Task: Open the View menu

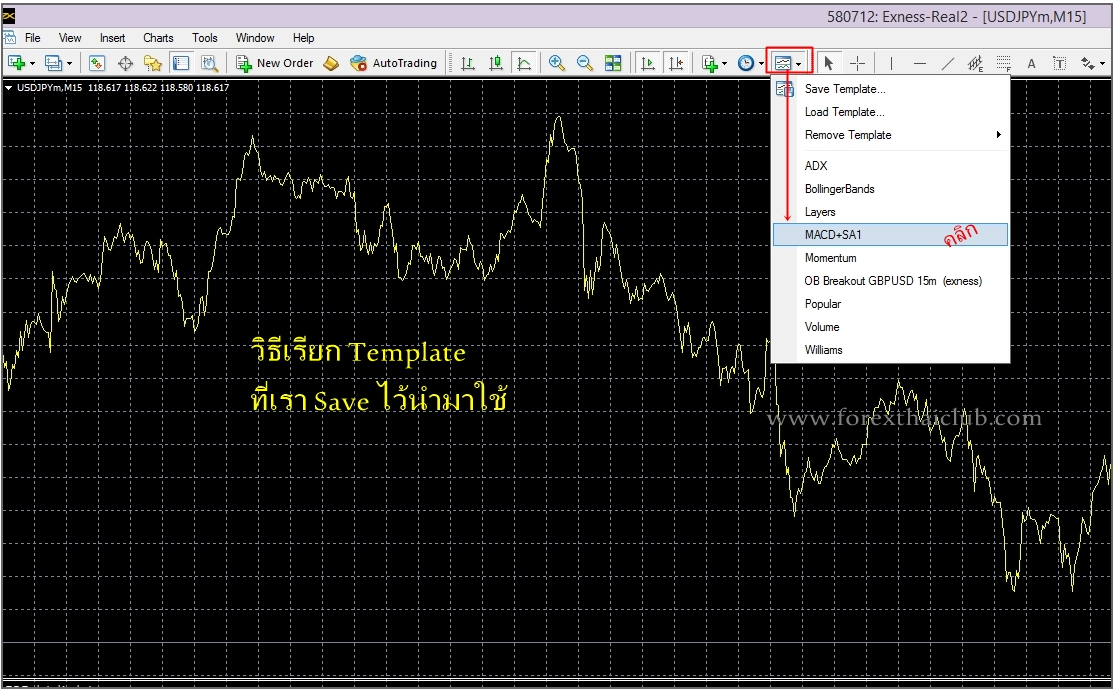Action: tap(70, 38)
